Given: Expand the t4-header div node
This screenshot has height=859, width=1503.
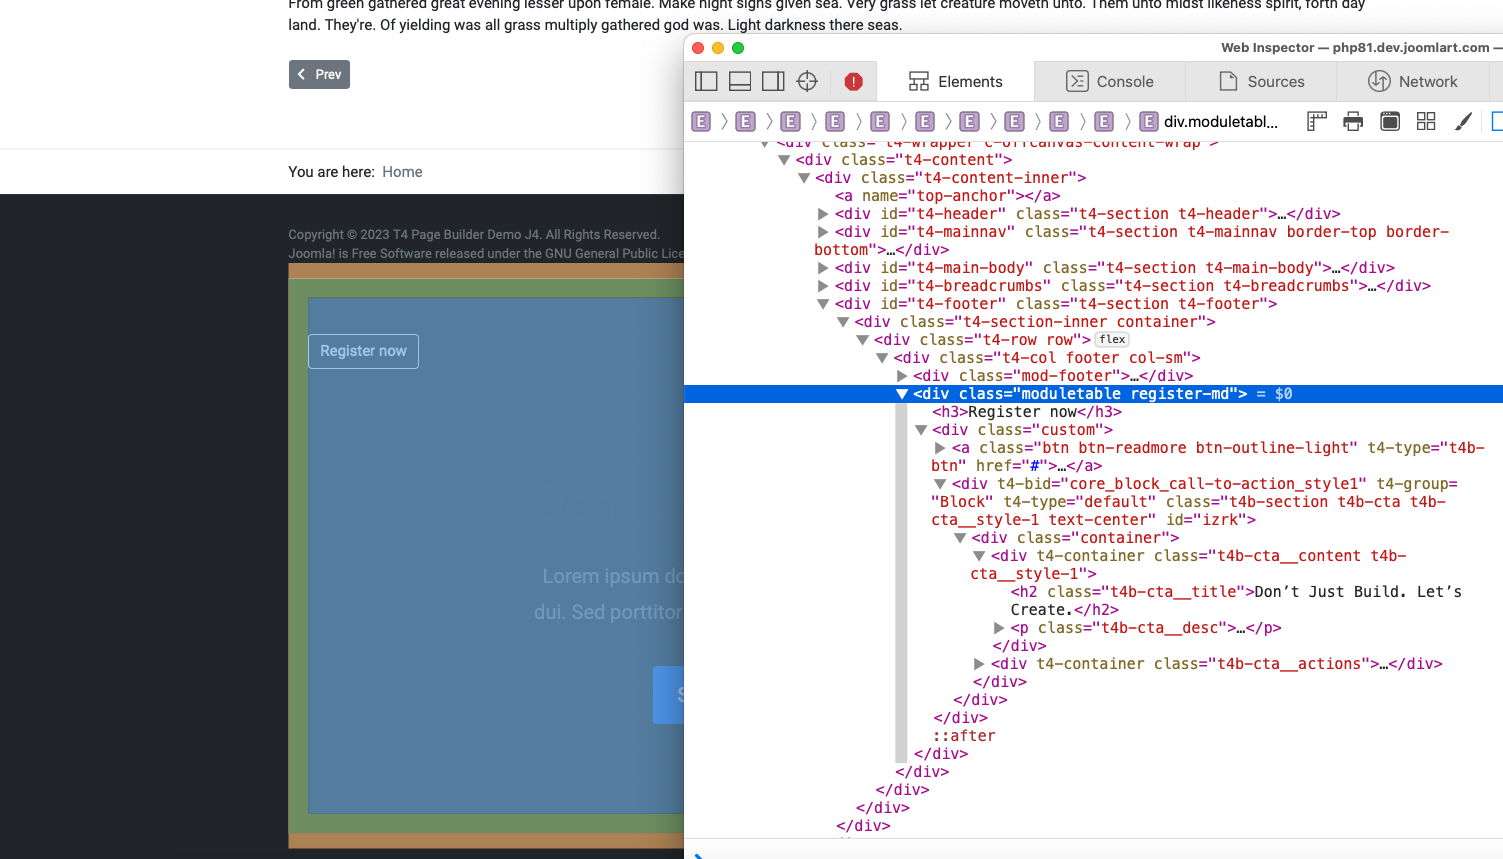Looking at the screenshot, I should tap(823, 214).
